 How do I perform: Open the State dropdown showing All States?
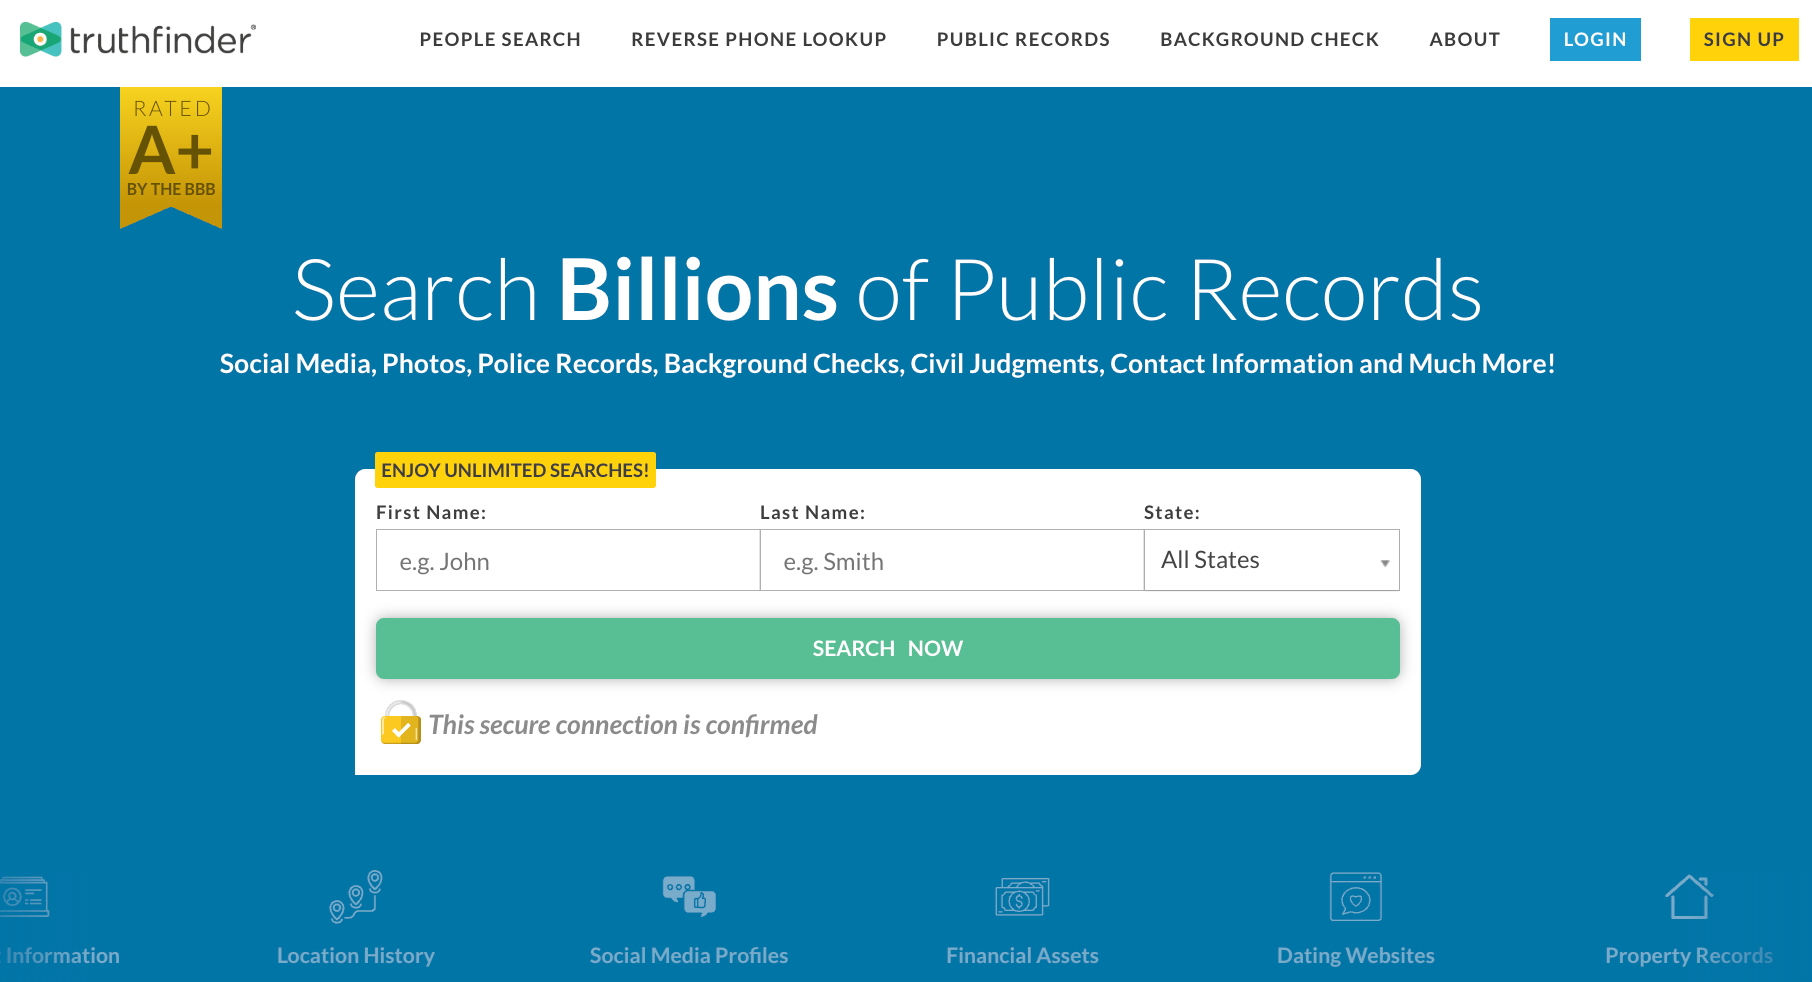click(x=1272, y=560)
